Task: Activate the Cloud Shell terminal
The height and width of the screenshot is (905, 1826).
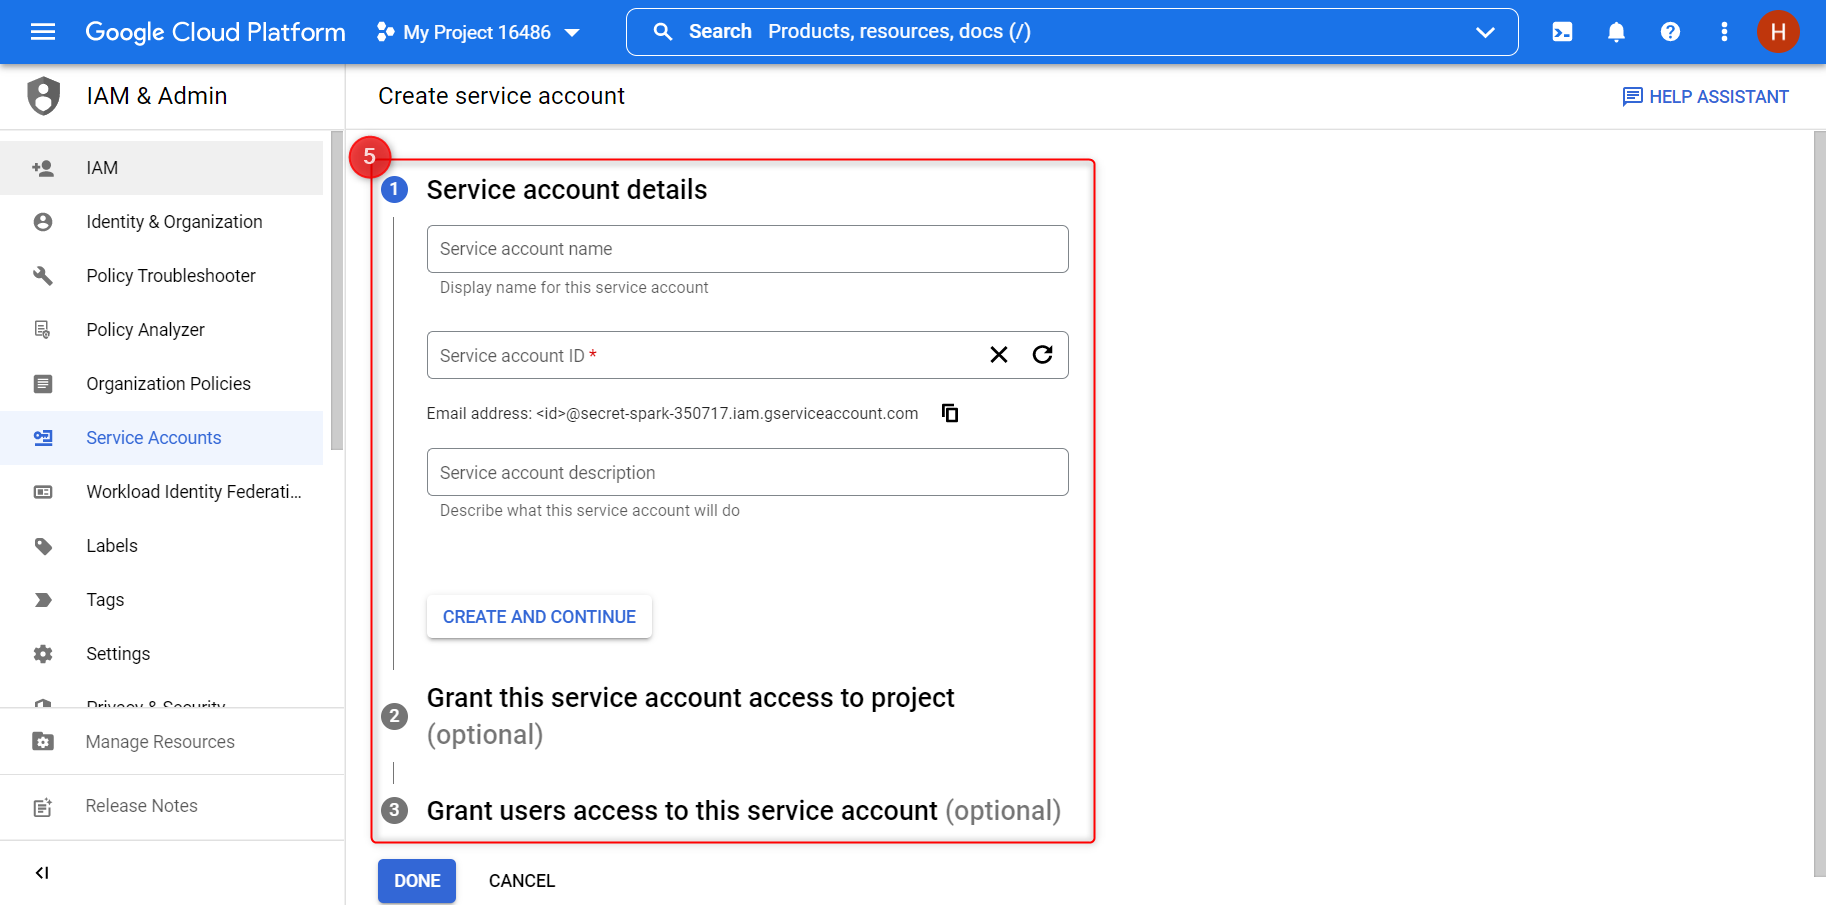Action: (1562, 31)
